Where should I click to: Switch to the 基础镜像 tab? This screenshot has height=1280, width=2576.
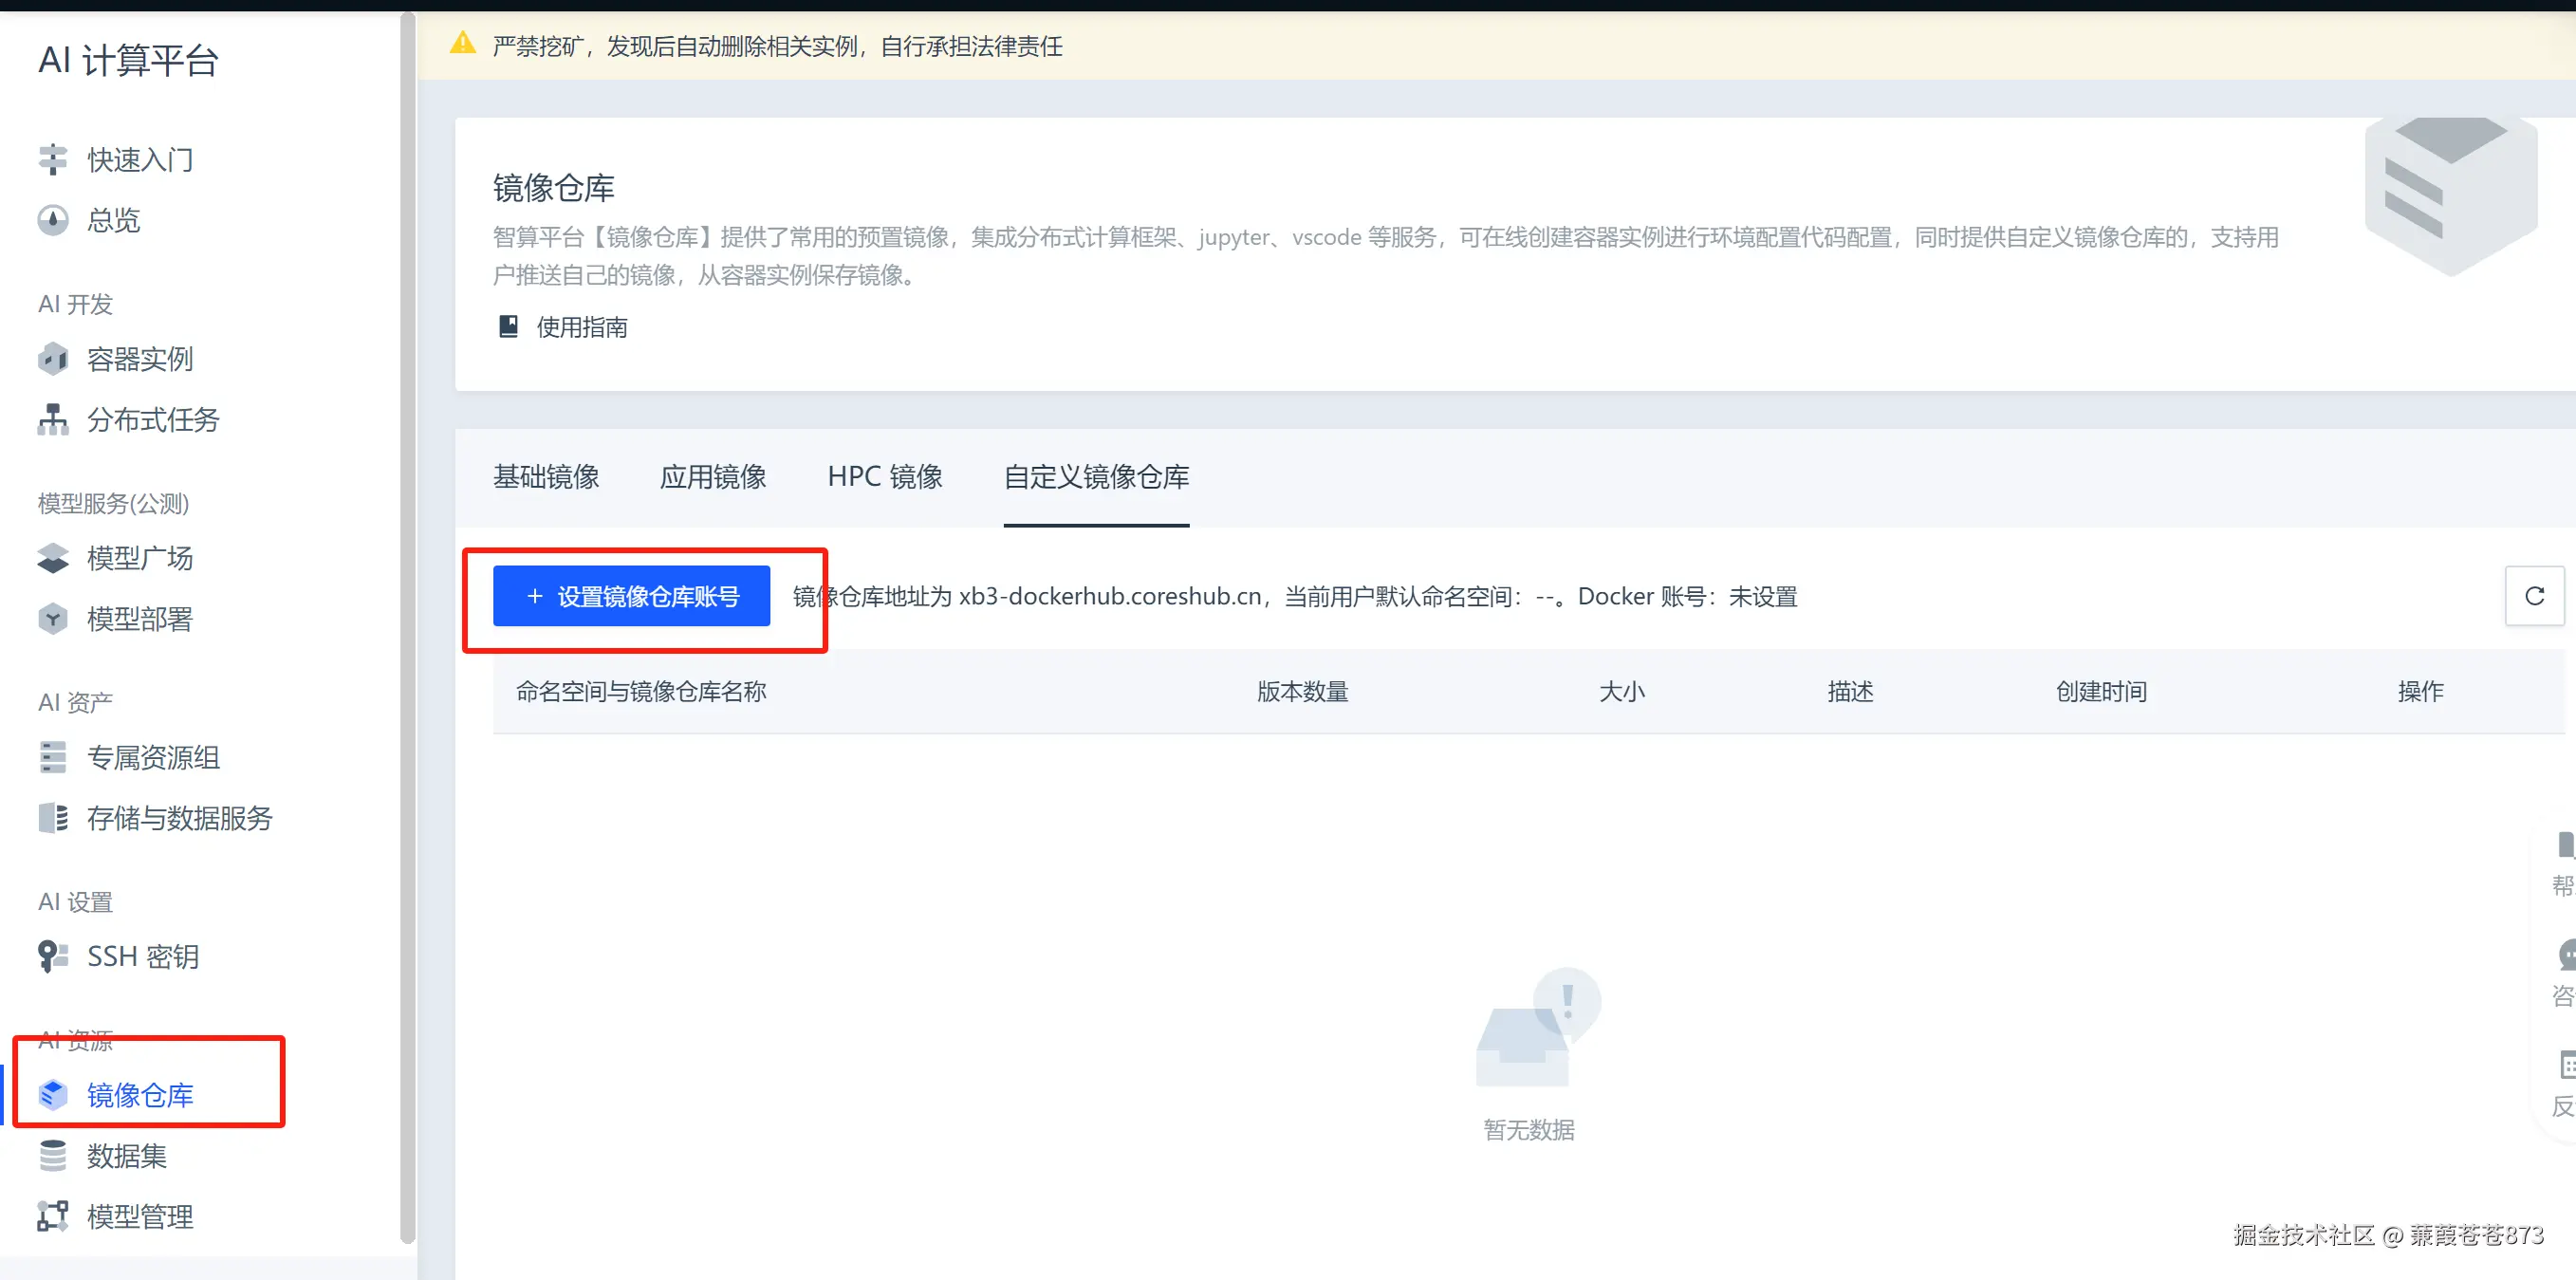point(546,477)
